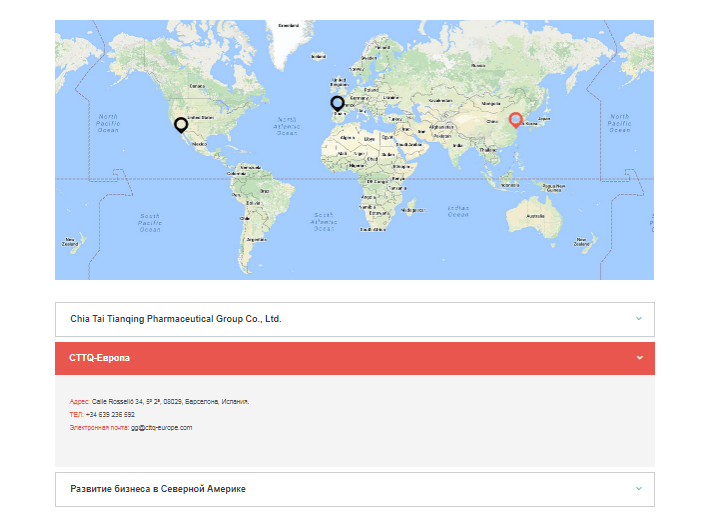Click the Электронная почта label

(x=99, y=428)
